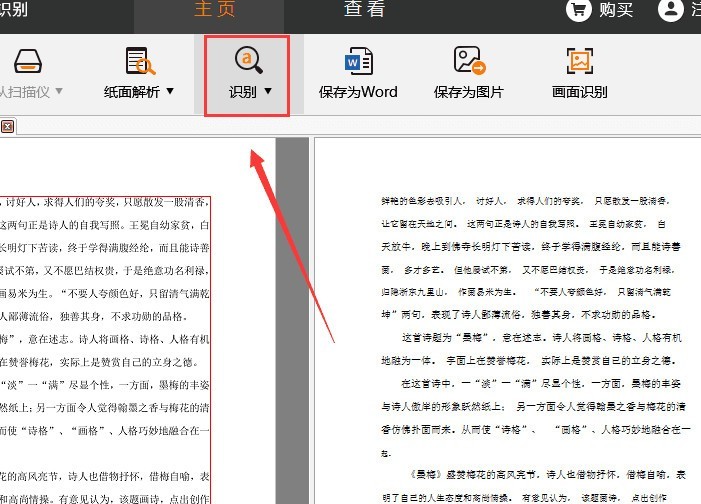Open the 购买 link
Screen dimensions: 701x504
pyautogui.click(x=616, y=10)
